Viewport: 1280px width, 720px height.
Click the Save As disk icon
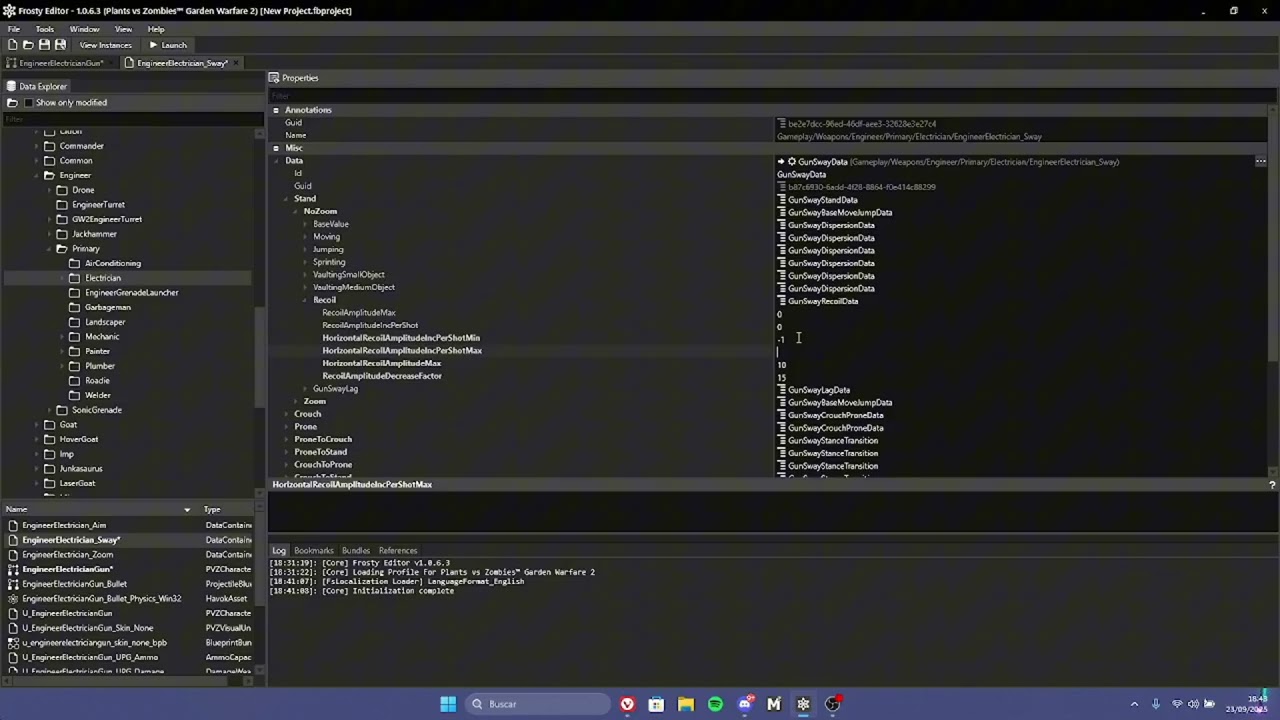click(x=60, y=45)
